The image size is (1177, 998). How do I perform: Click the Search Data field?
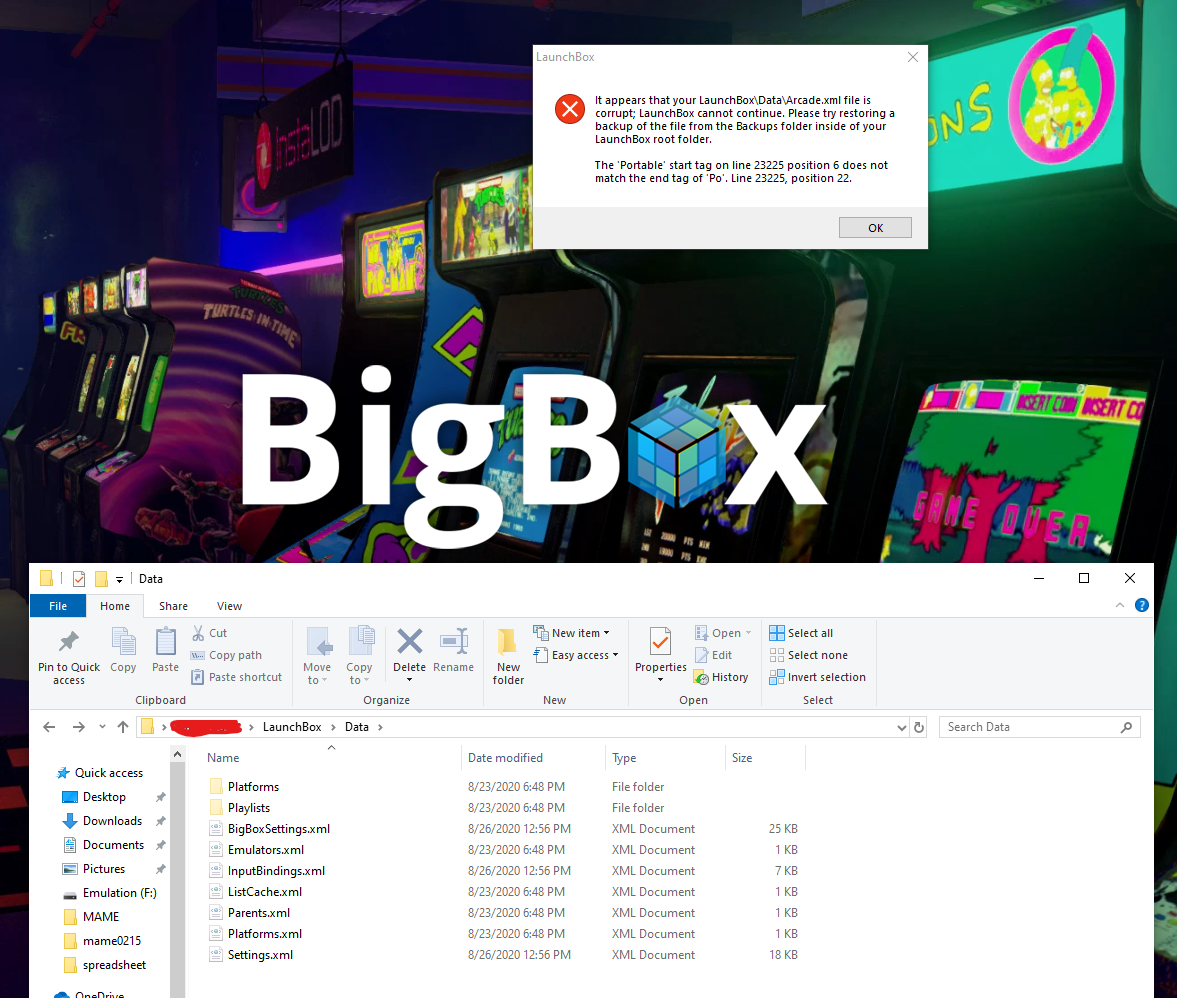[x=1039, y=727]
